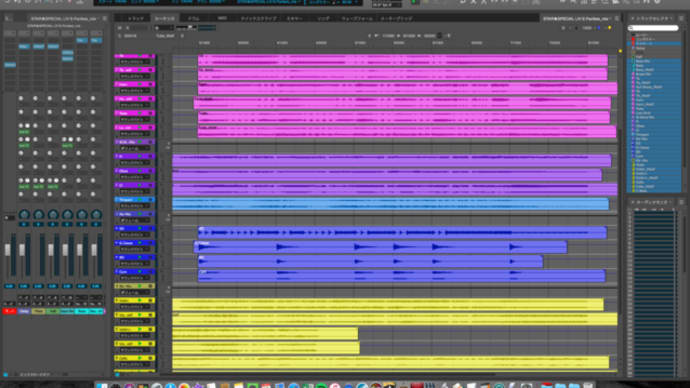Toggle the green play-enable dot on the purple folder track
The image size is (690, 388).
(x=140, y=142)
